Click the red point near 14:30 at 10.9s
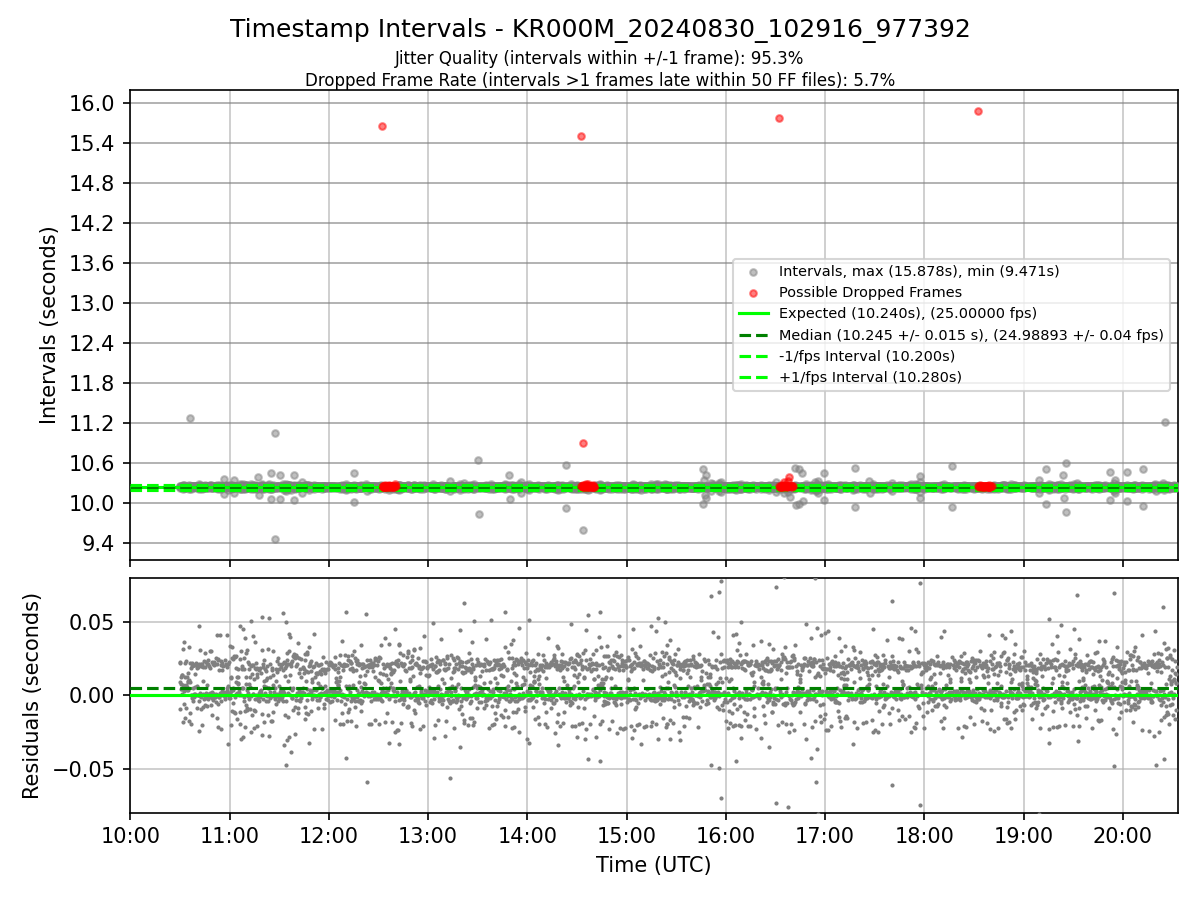The height and width of the screenshot is (900, 1200). (583, 443)
